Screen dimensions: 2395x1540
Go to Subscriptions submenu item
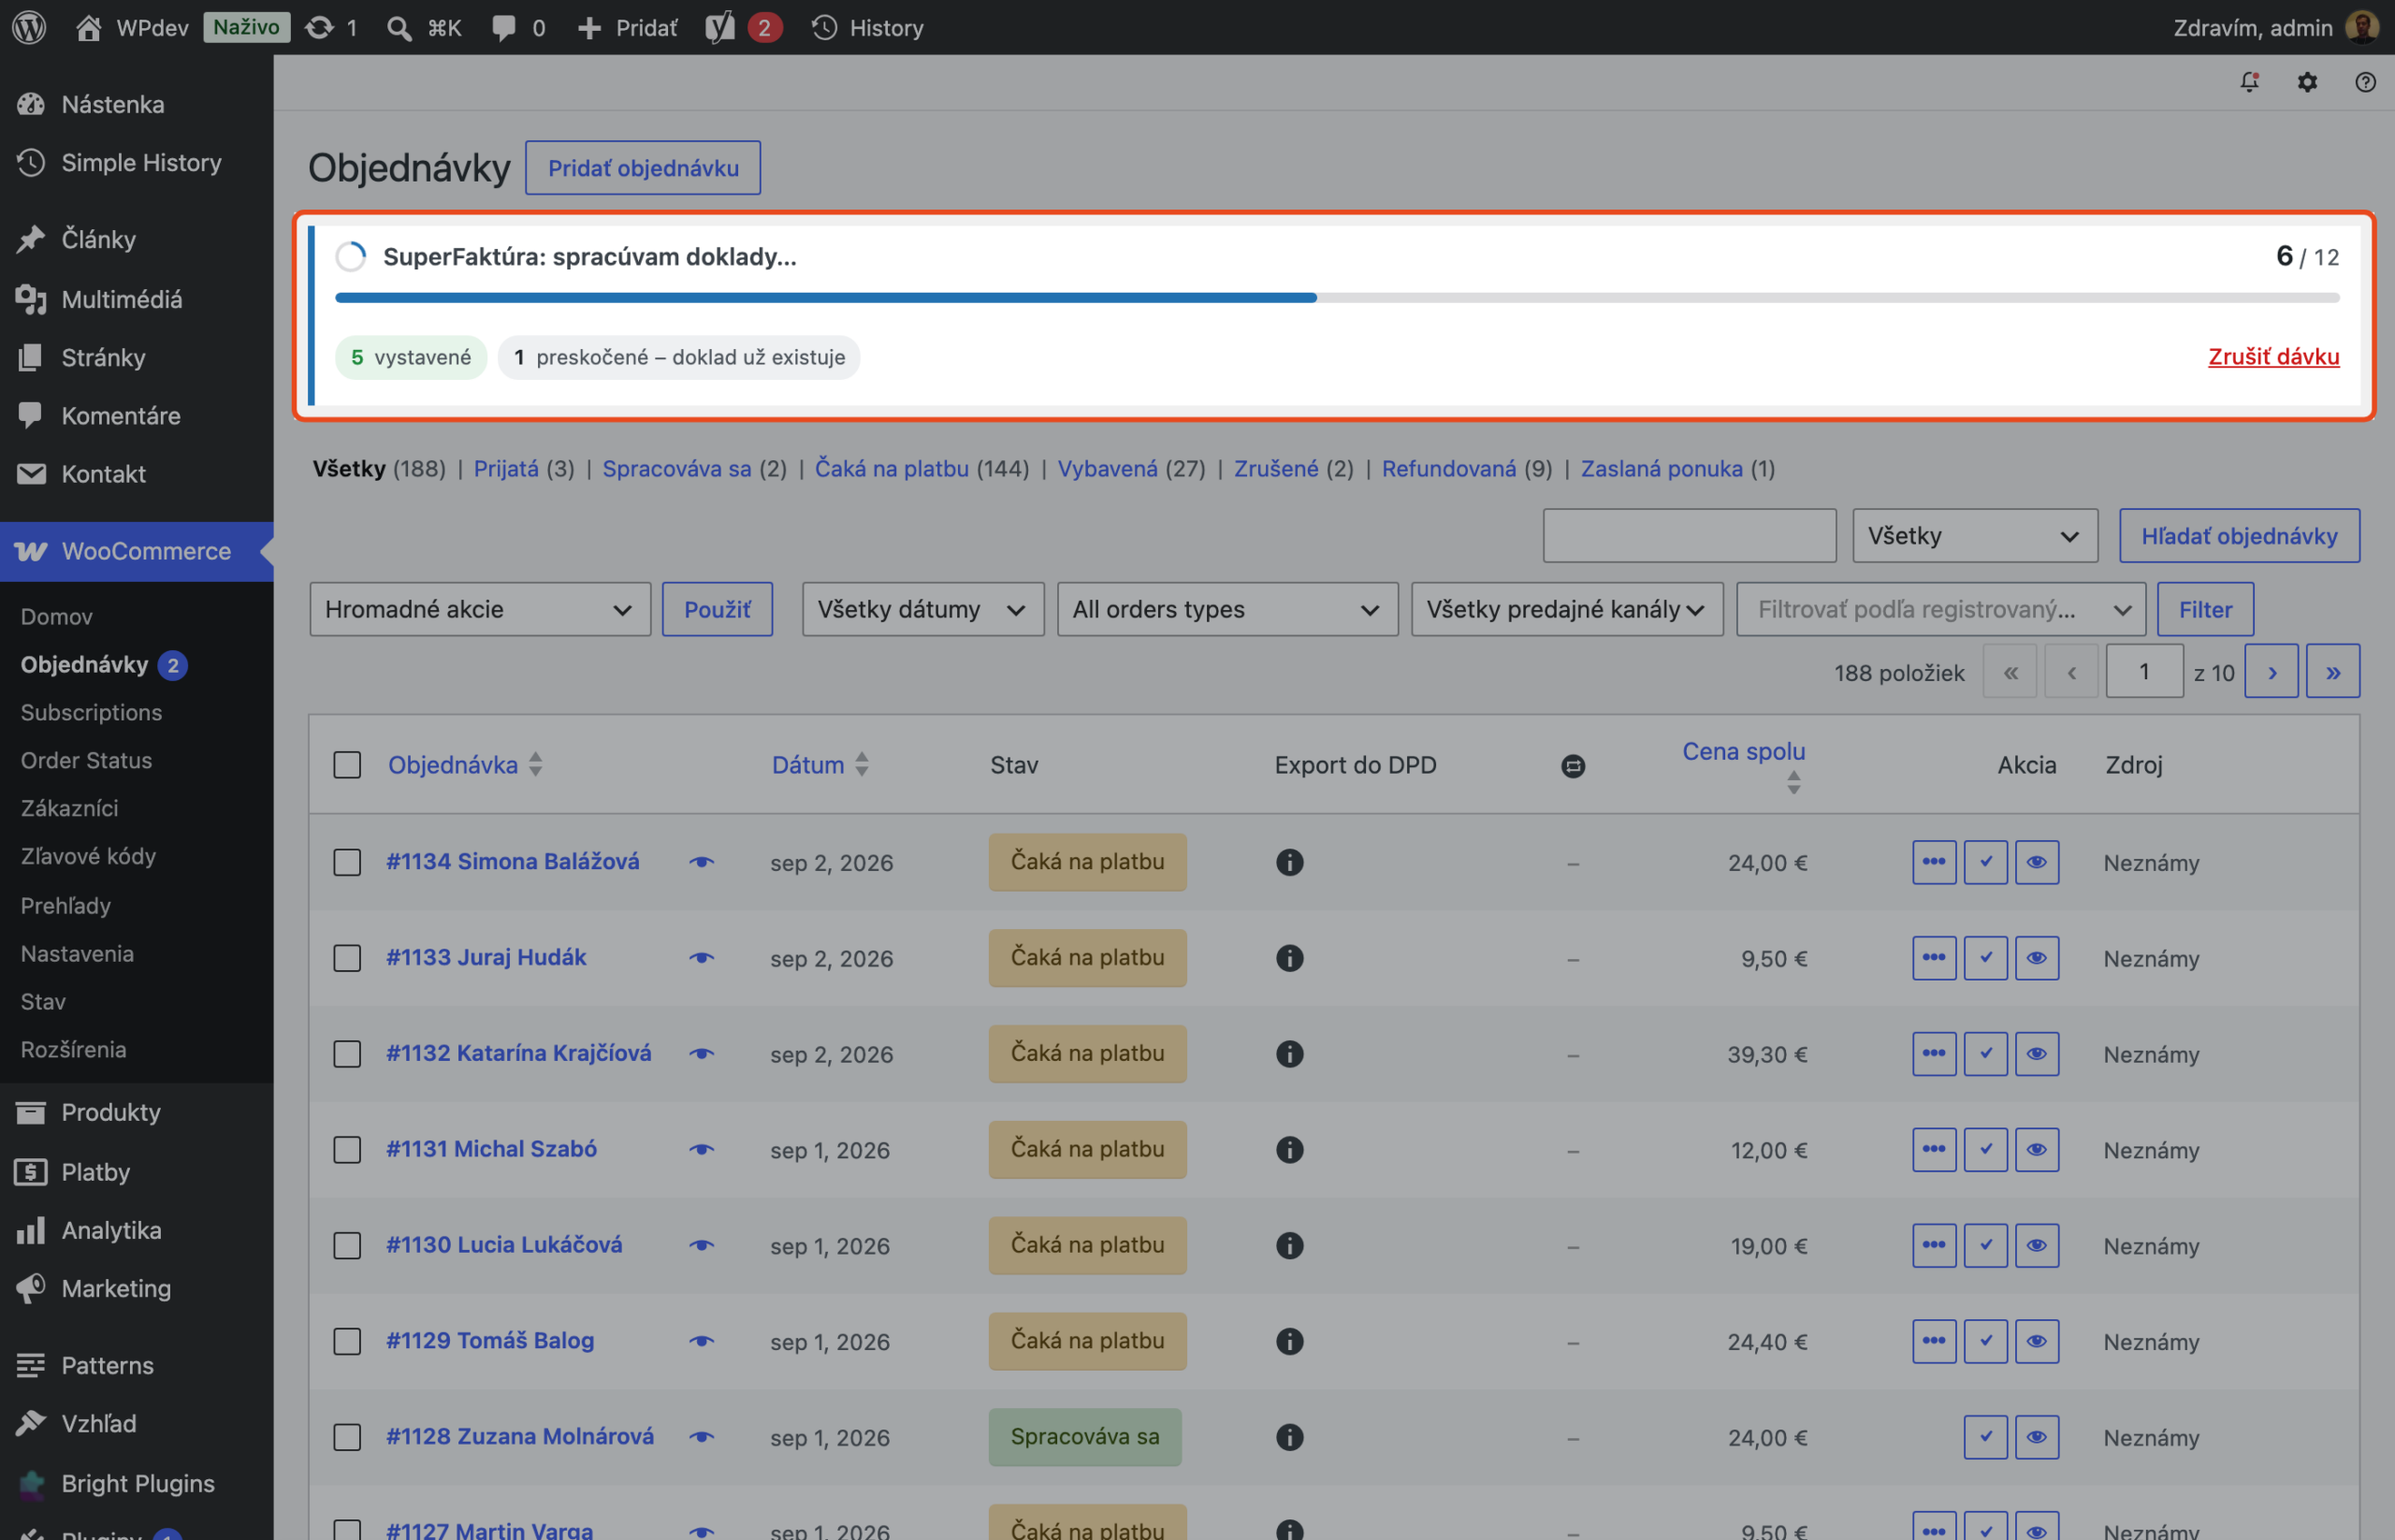pyautogui.click(x=91, y=712)
